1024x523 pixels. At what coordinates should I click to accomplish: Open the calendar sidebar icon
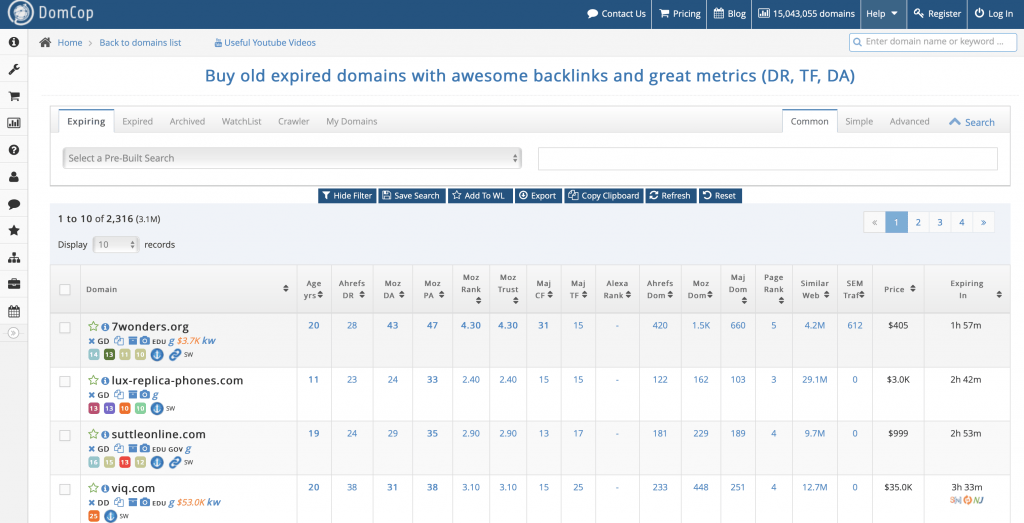point(14,311)
